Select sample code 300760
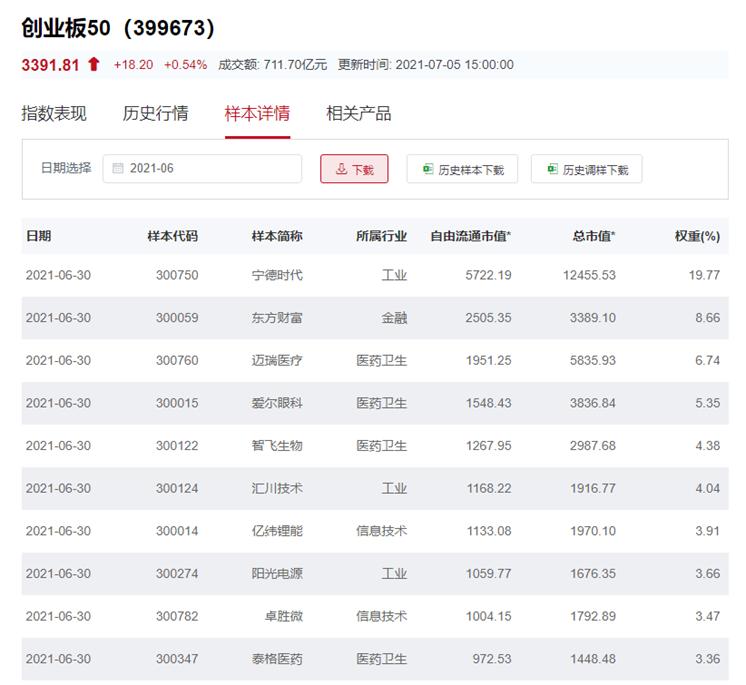Screen dimensions: 746x685 (x=177, y=360)
